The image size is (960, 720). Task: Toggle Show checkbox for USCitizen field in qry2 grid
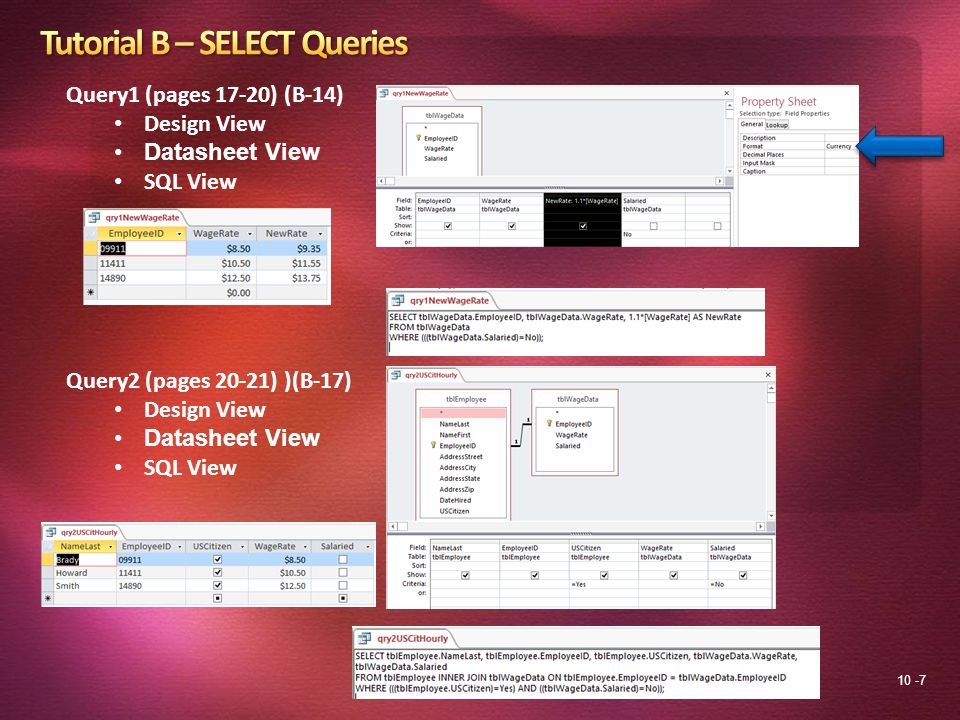pos(604,575)
